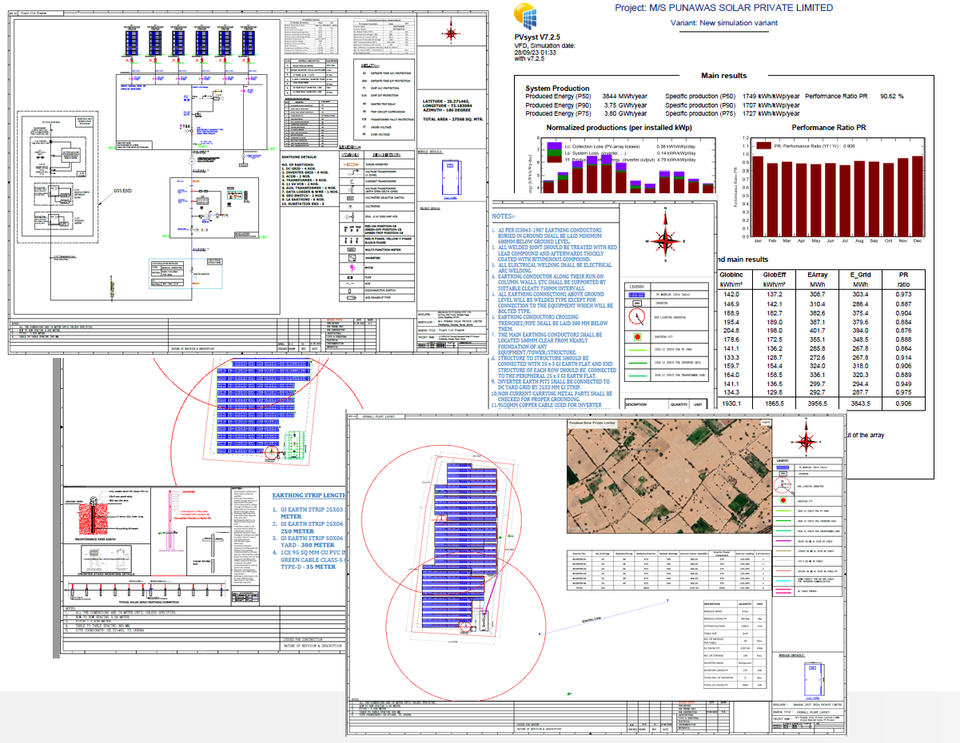Click the 0.973 cell in the PR column
The width and height of the screenshot is (960, 743).
[903, 294]
